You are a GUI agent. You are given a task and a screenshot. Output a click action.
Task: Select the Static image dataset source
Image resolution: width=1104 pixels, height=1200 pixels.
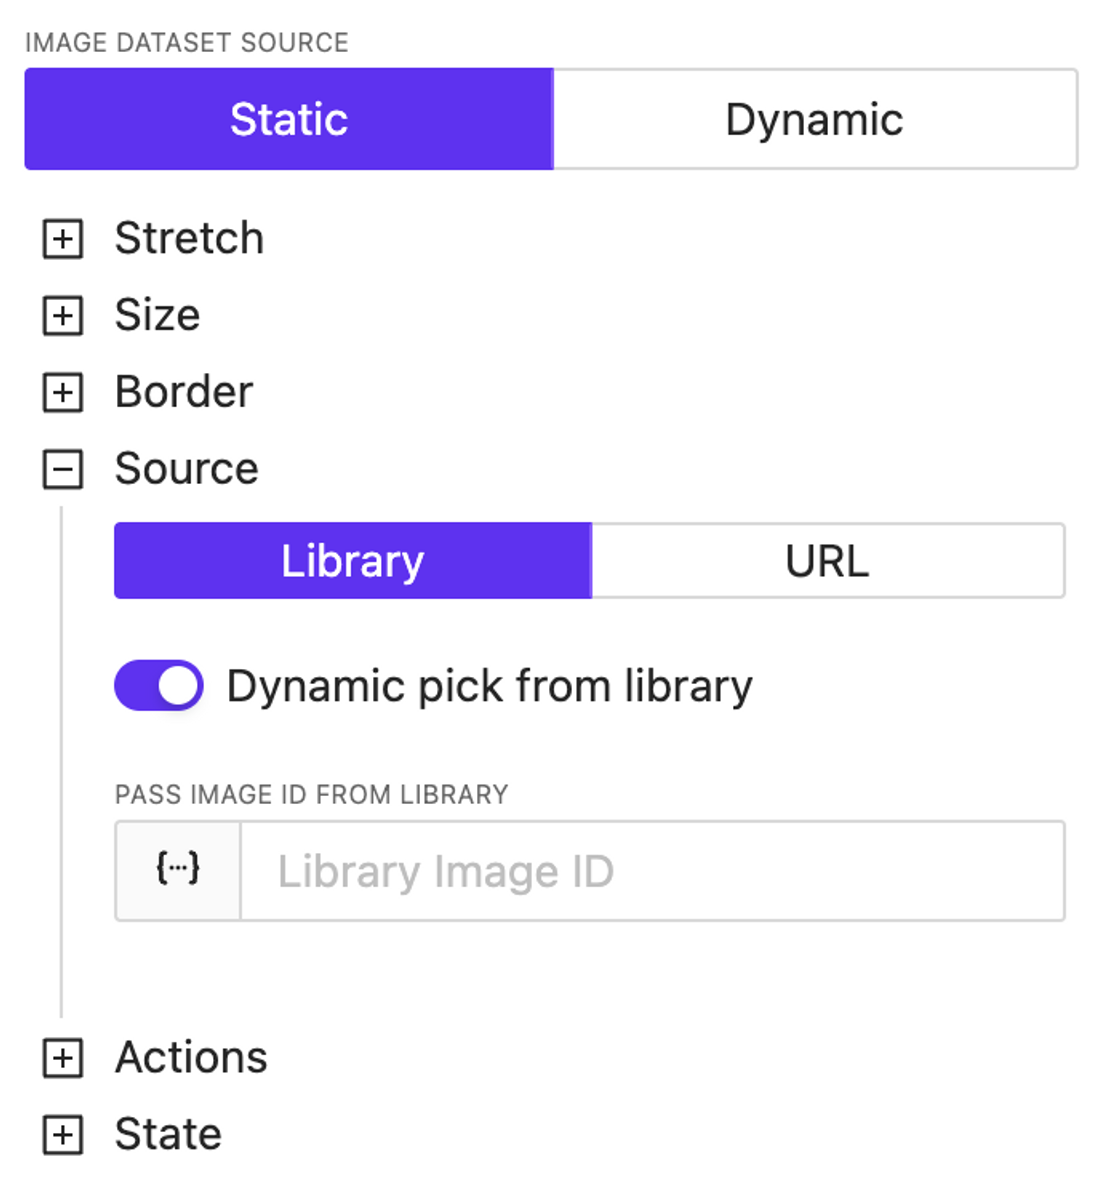[289, 119]
